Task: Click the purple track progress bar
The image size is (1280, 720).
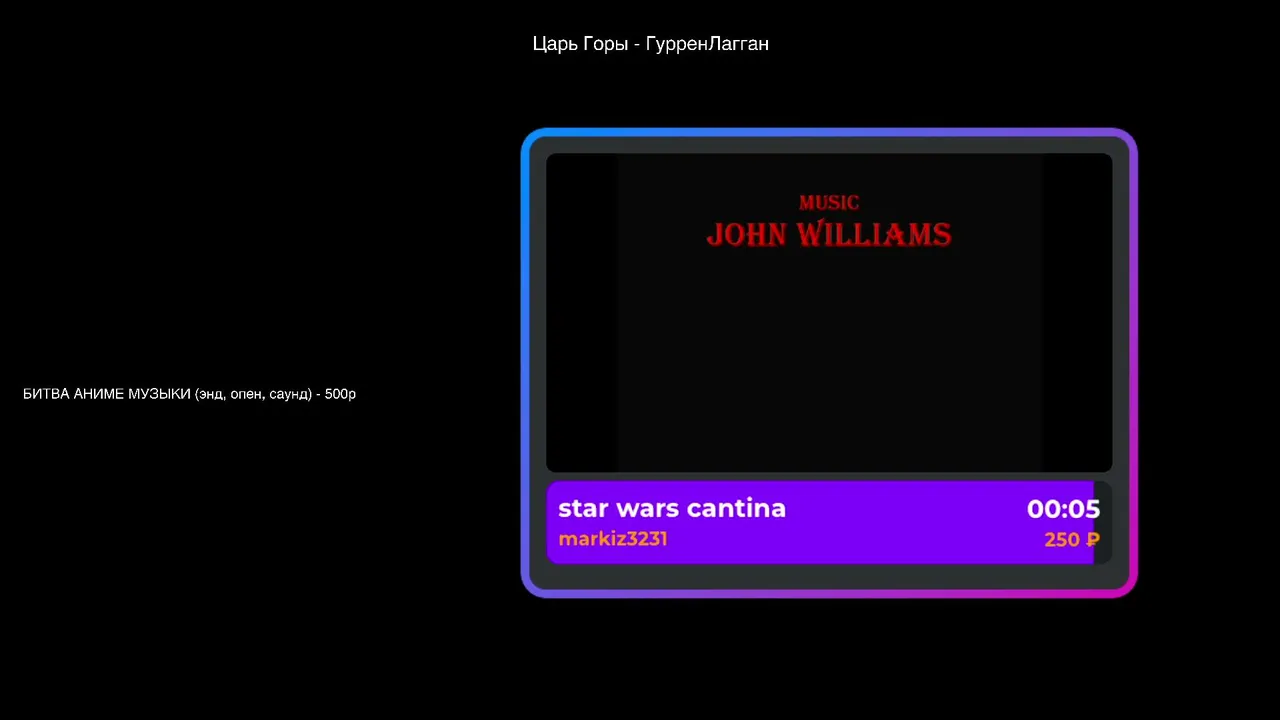Action: pos(829,523)
